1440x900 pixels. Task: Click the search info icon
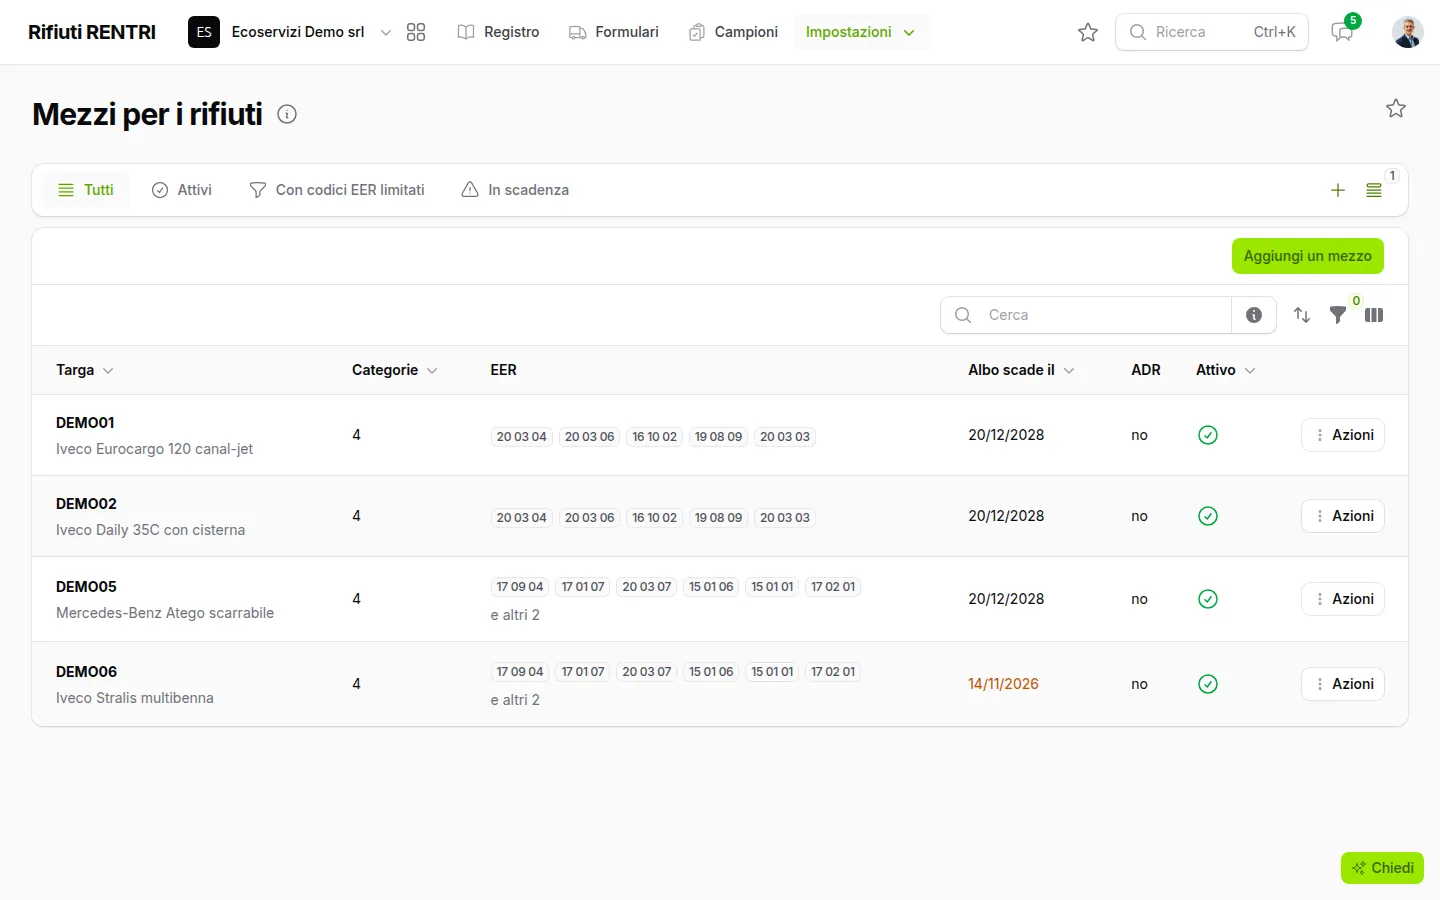tap(1254, 315)
